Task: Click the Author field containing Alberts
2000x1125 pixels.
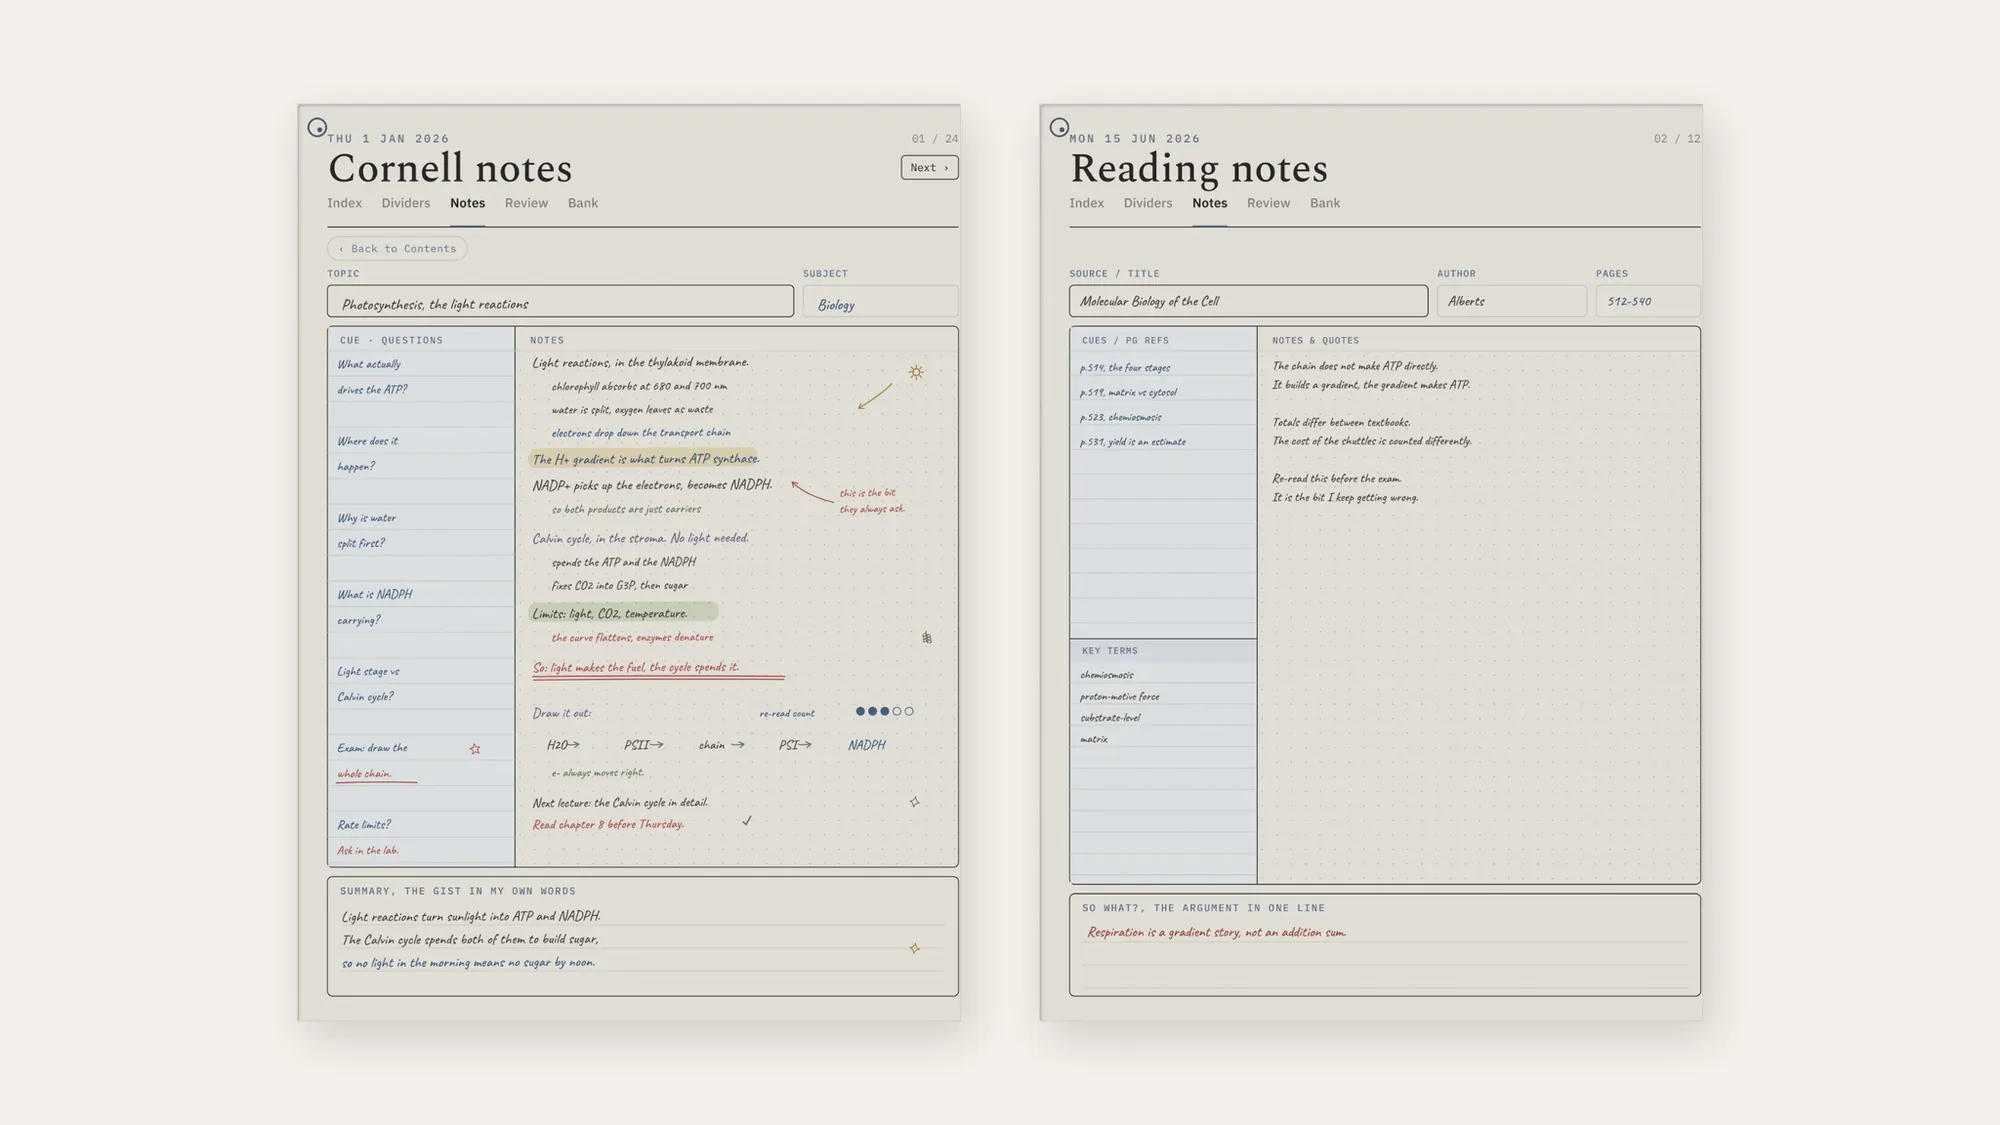Action: [x=1512, y=301]
